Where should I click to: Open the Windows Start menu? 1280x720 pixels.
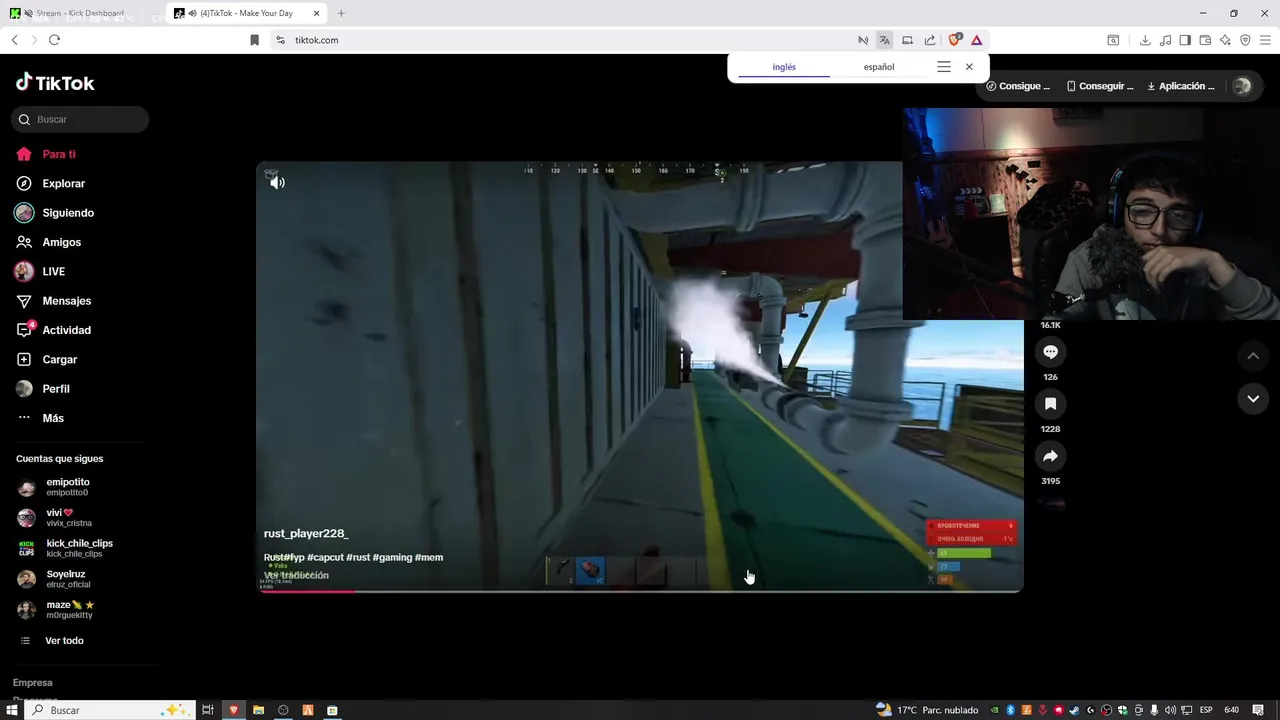[12, 710]
